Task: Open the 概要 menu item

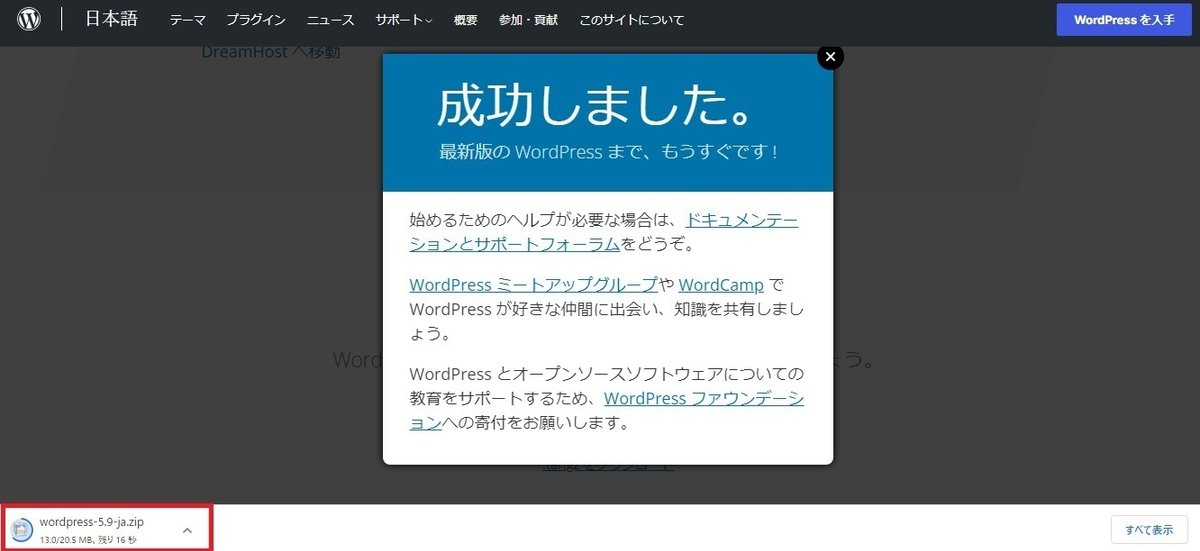Action: click(465, 20)
